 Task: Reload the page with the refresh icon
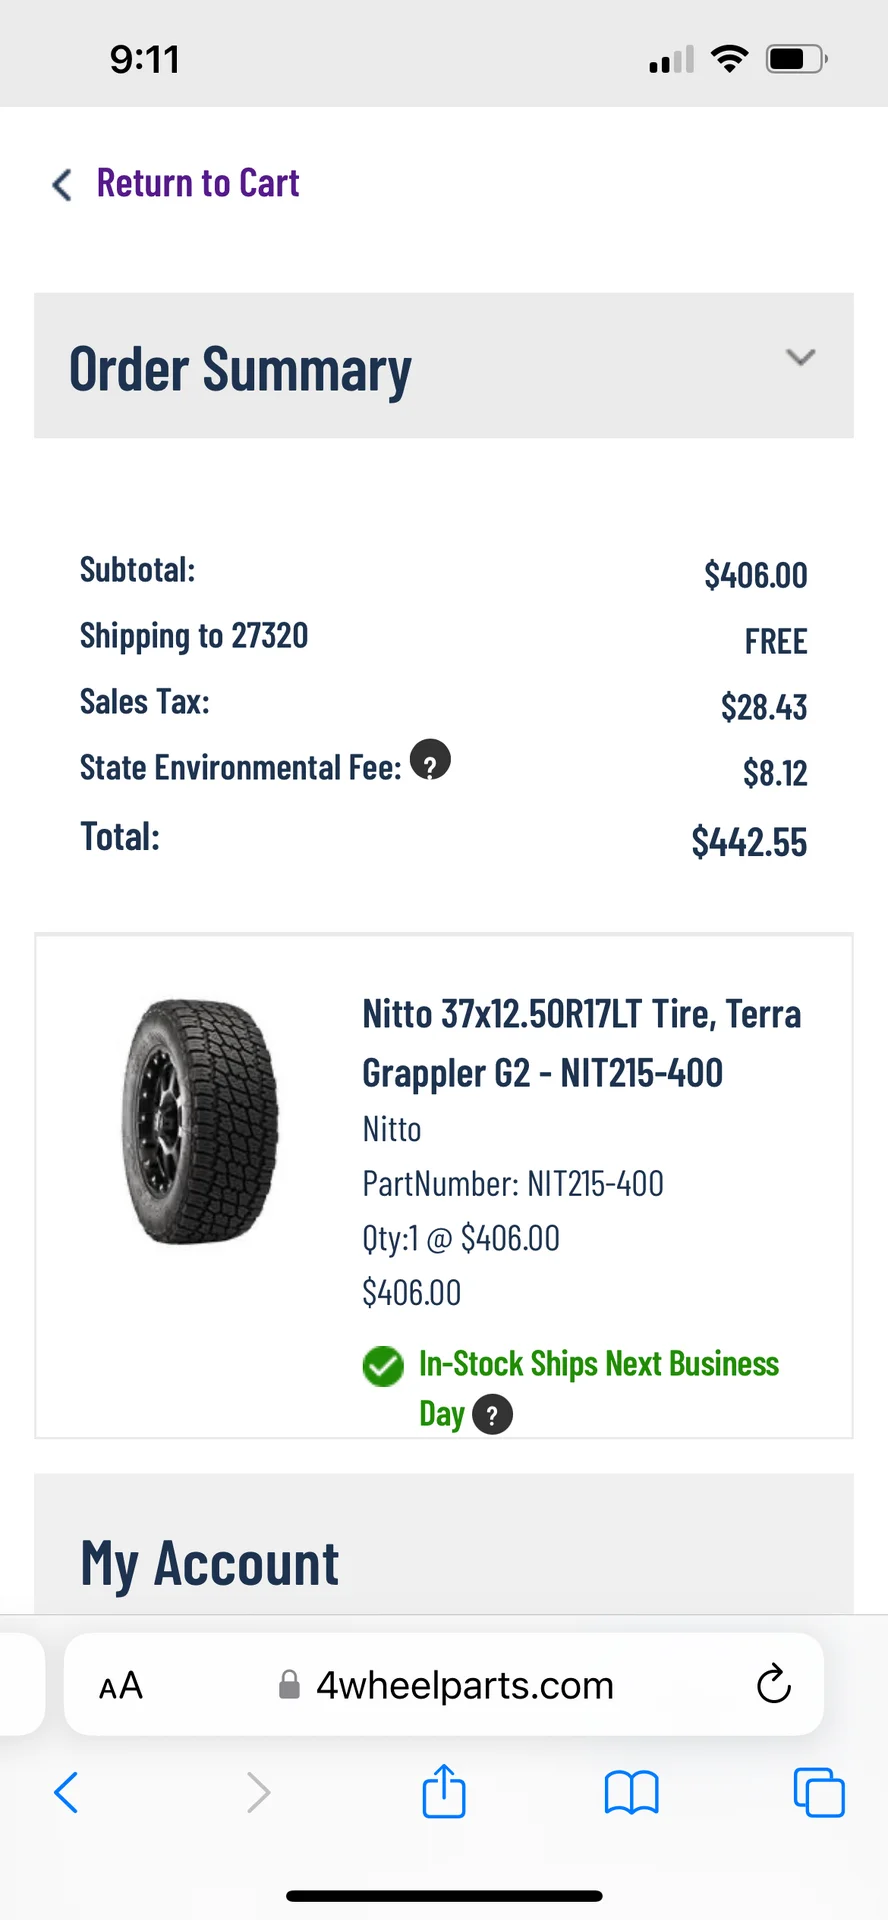click(x=773, y=1685)
